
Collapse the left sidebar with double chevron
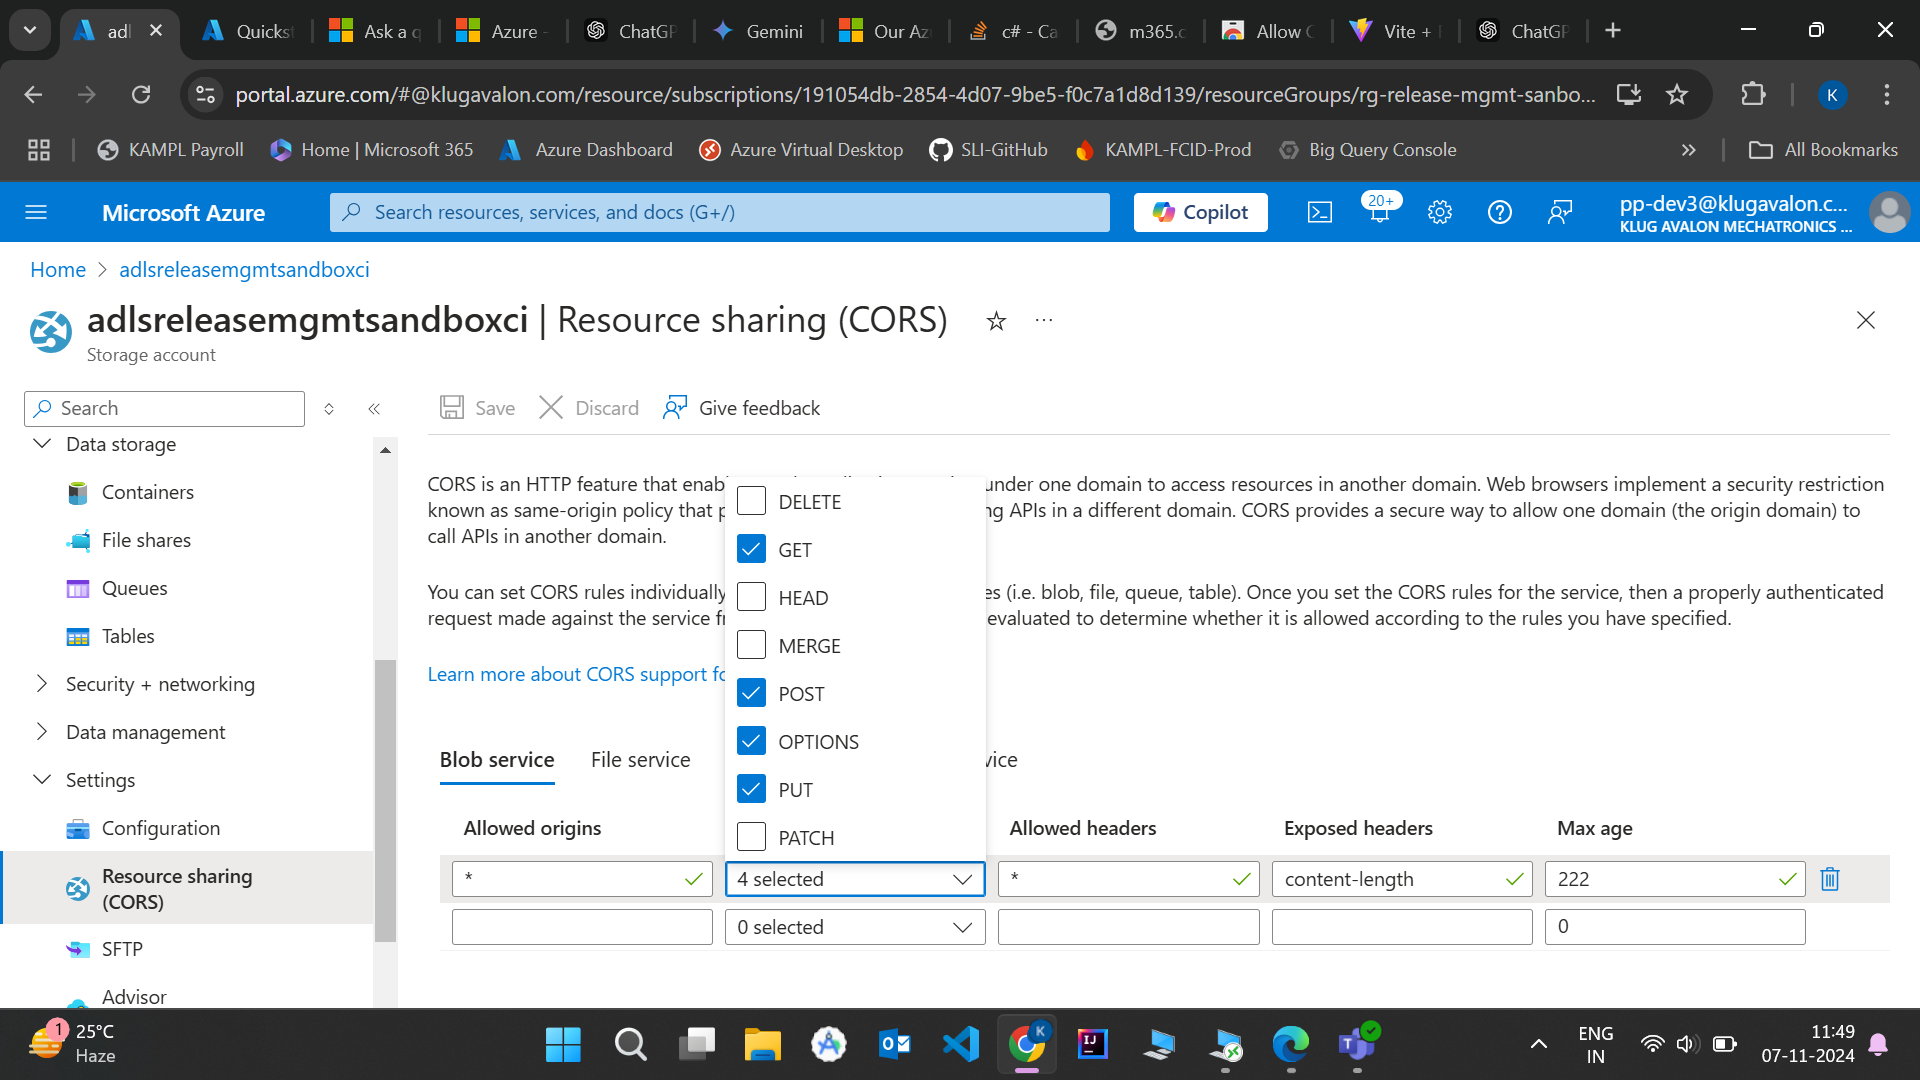[375, 408]
